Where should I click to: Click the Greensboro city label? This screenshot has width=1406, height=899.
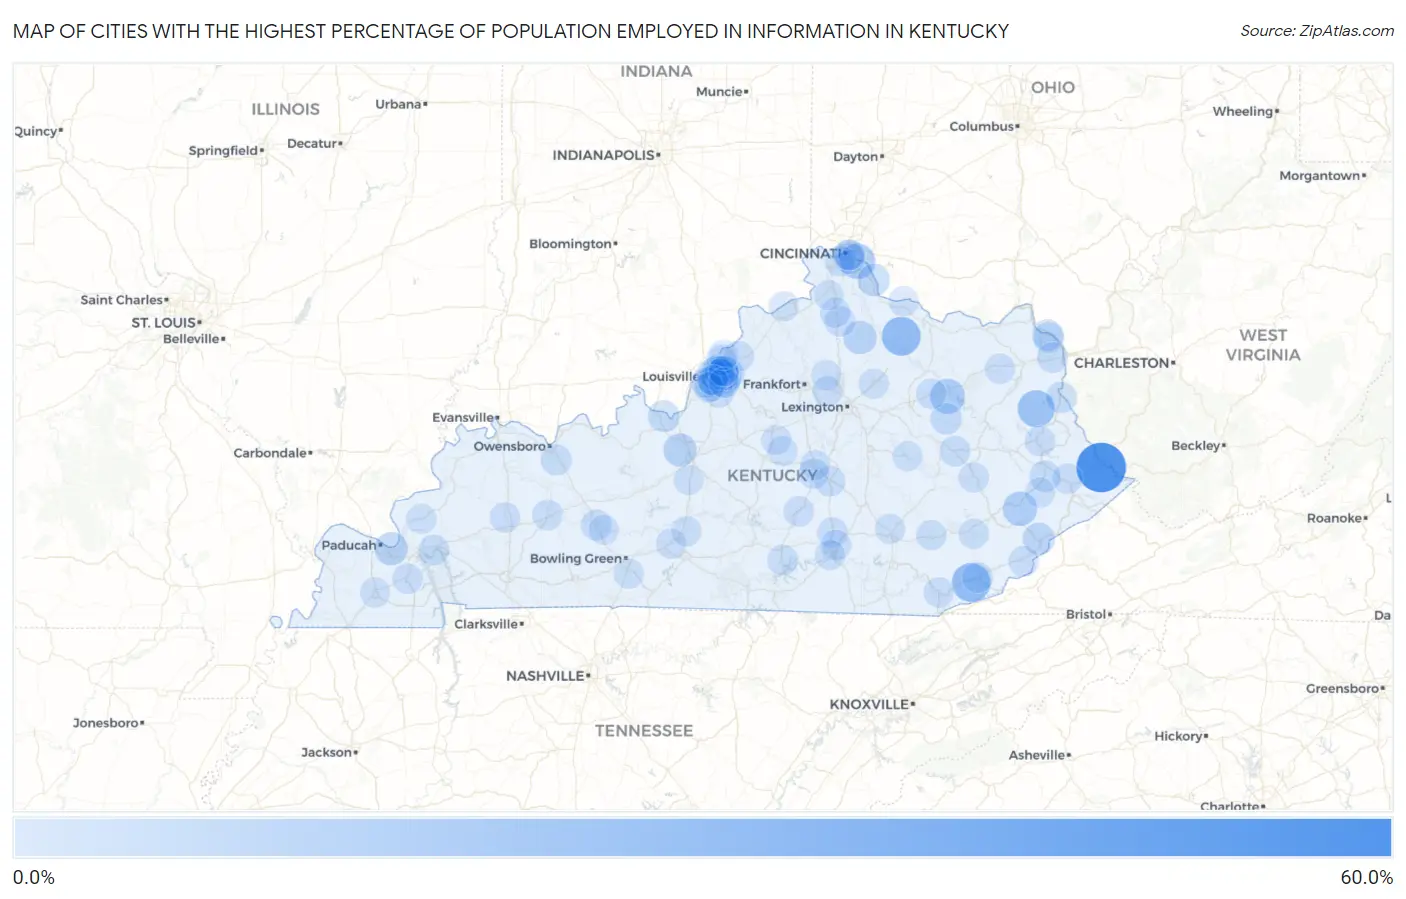1343,688
